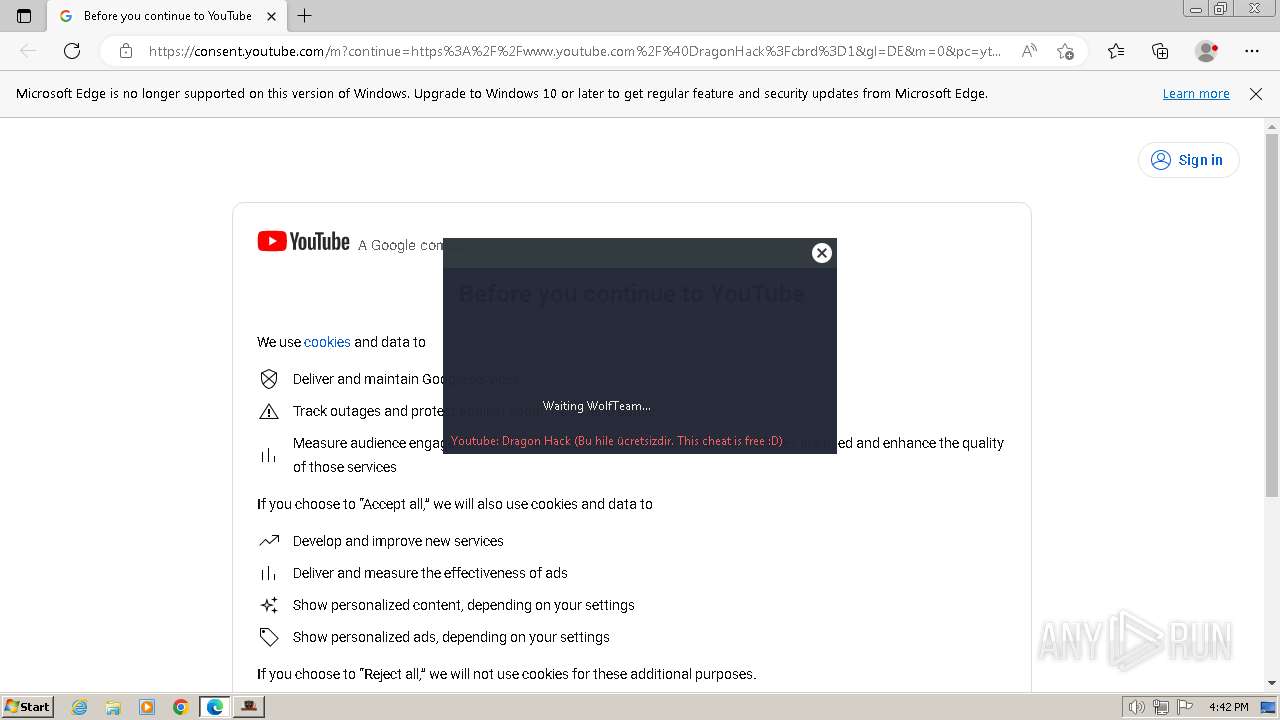
Task: Switch to Microsoft Edge taskbar button
Action: [x=215, y=707]
